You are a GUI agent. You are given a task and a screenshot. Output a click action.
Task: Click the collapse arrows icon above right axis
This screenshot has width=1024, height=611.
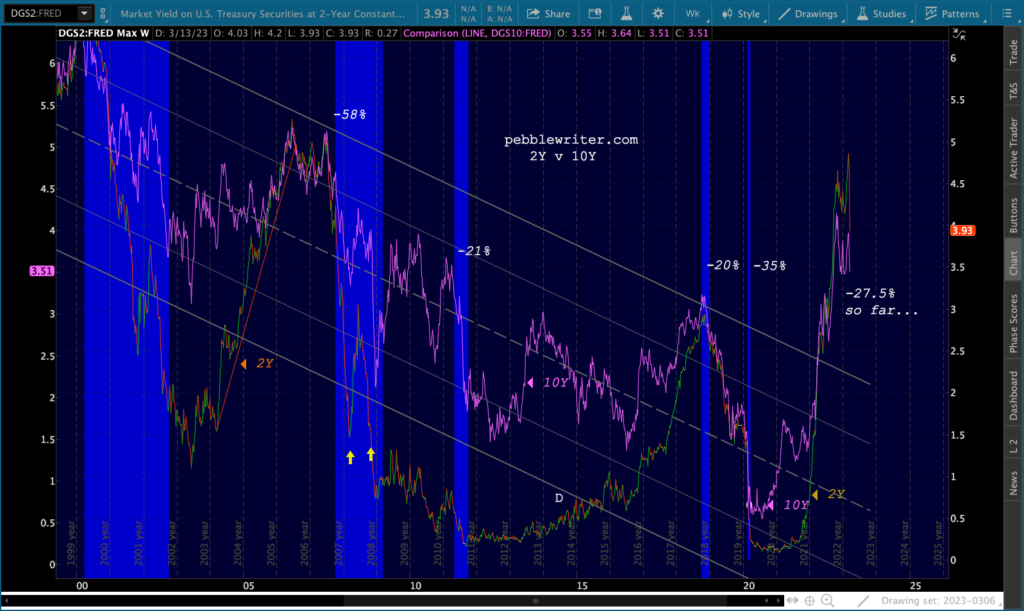(959, 34)
